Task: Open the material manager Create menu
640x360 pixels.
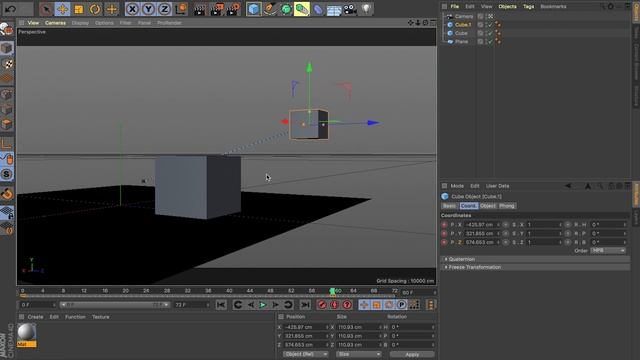Action: pyautogui.click(x=36, y=317)
